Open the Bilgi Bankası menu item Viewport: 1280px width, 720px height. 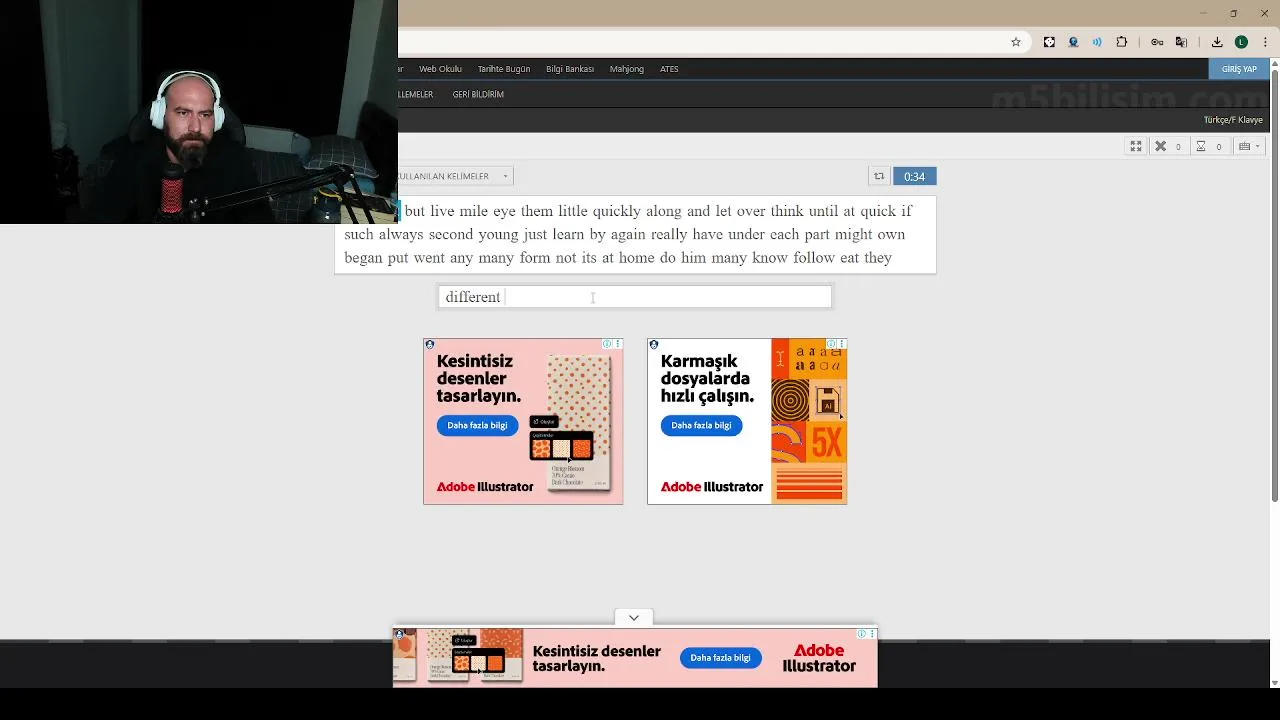click(570, 69)
